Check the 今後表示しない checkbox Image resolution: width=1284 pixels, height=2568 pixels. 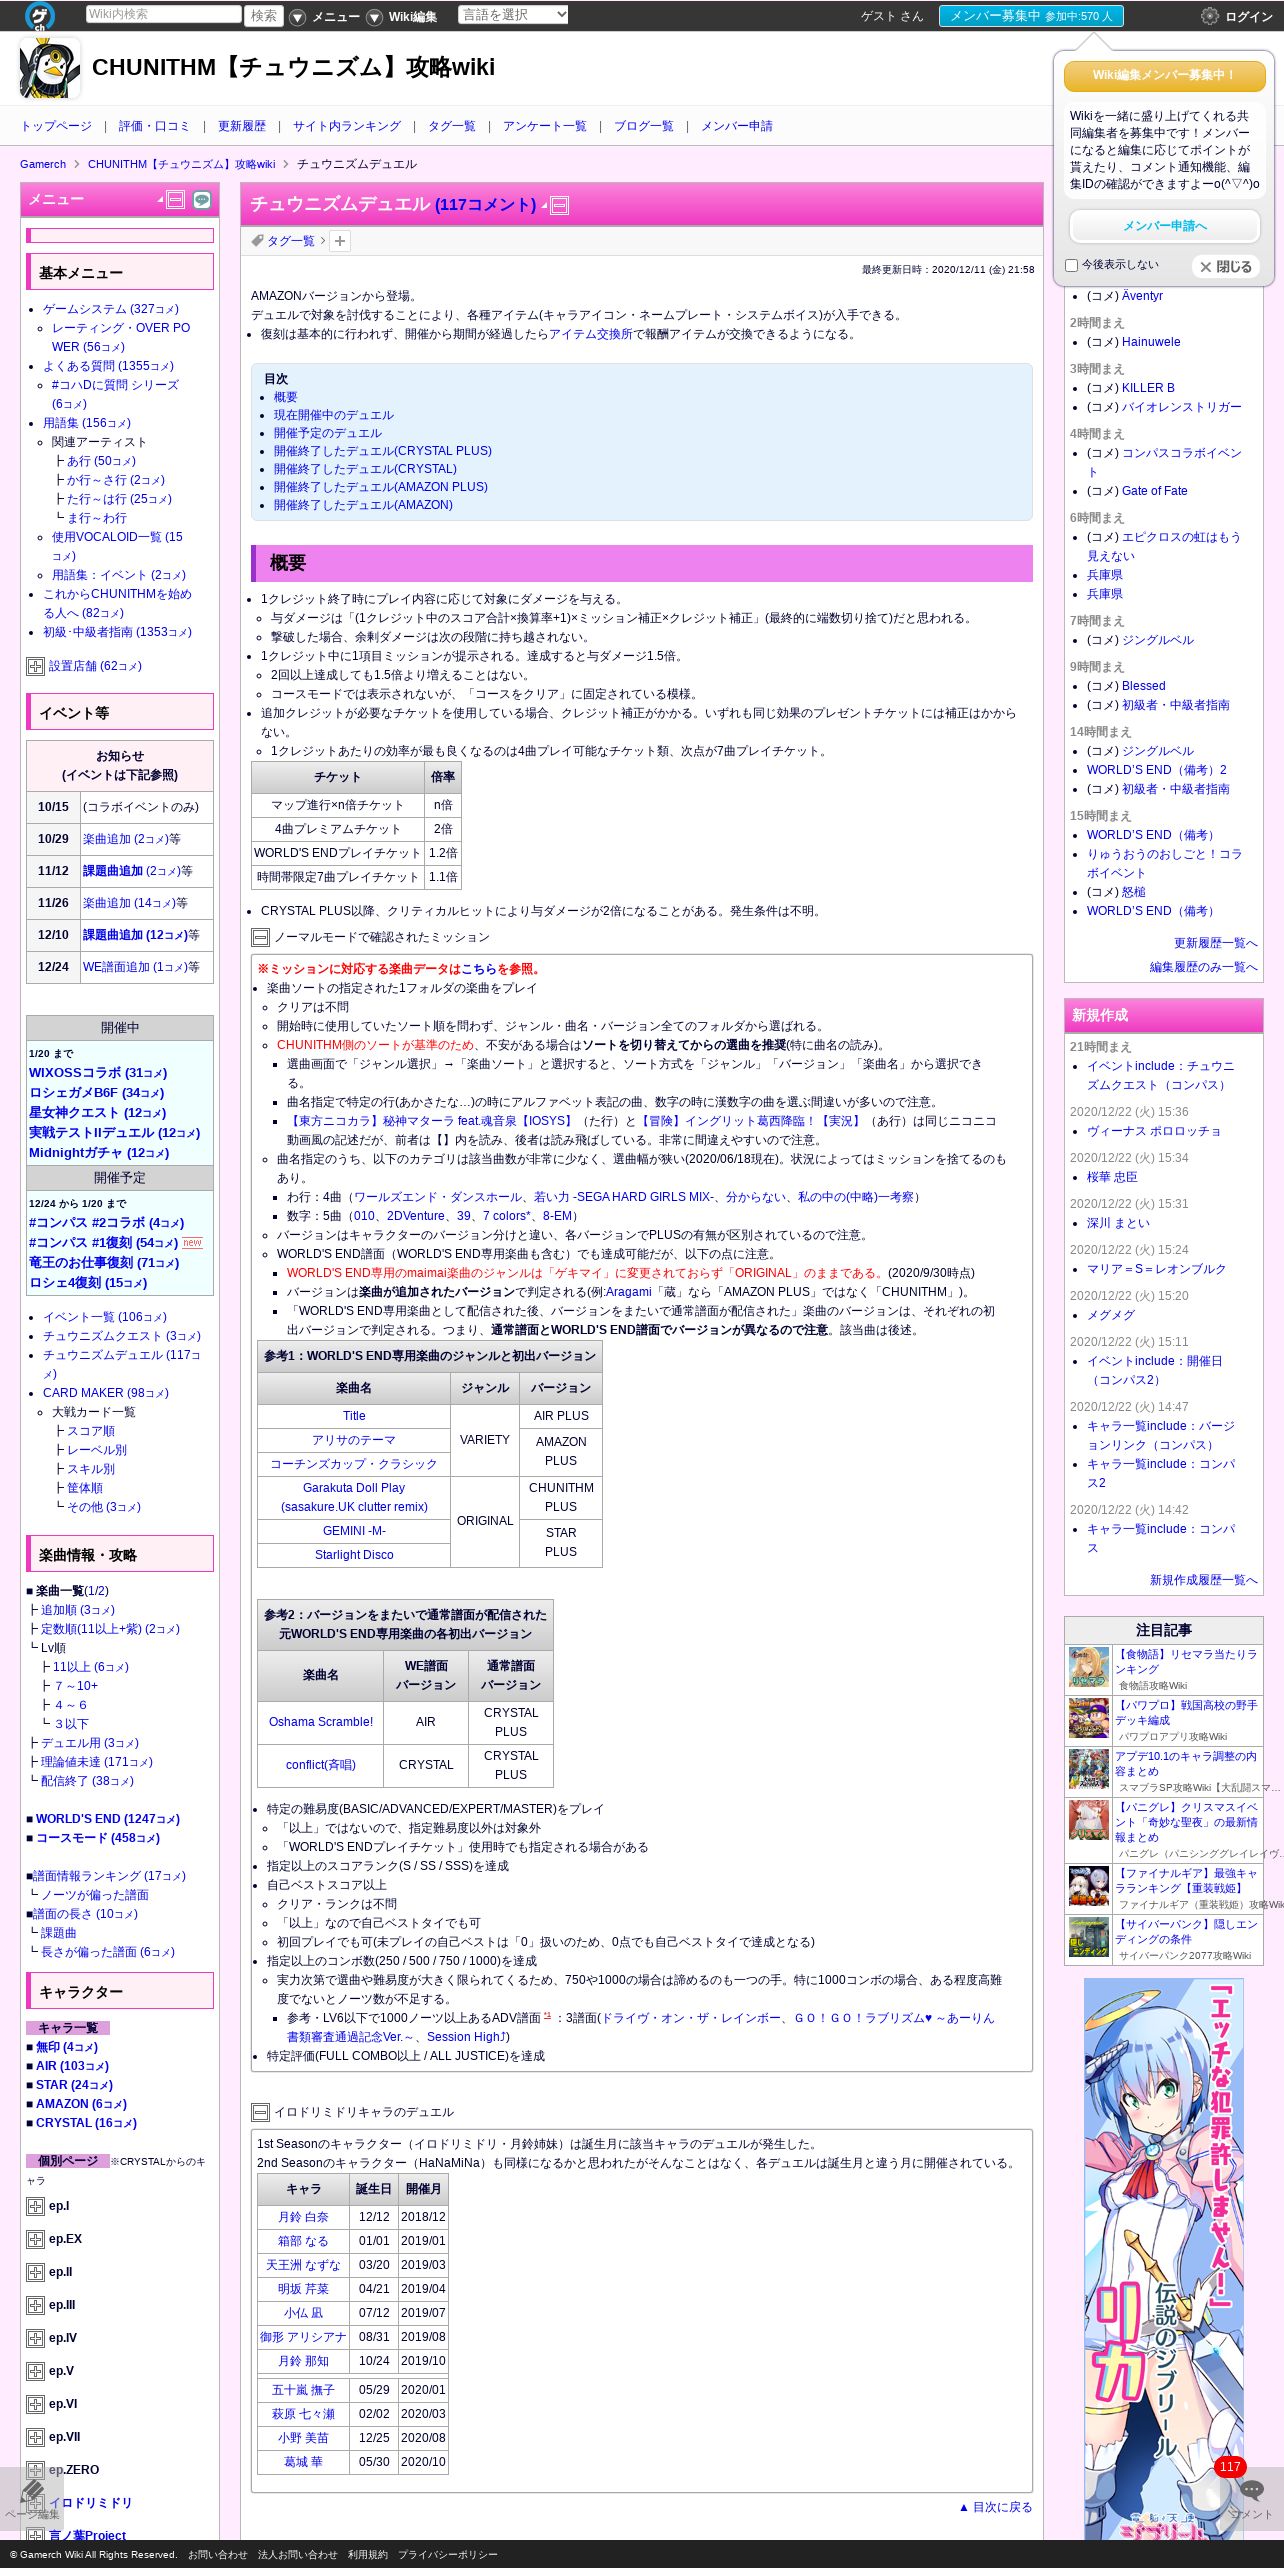(x=1071, y=266)
